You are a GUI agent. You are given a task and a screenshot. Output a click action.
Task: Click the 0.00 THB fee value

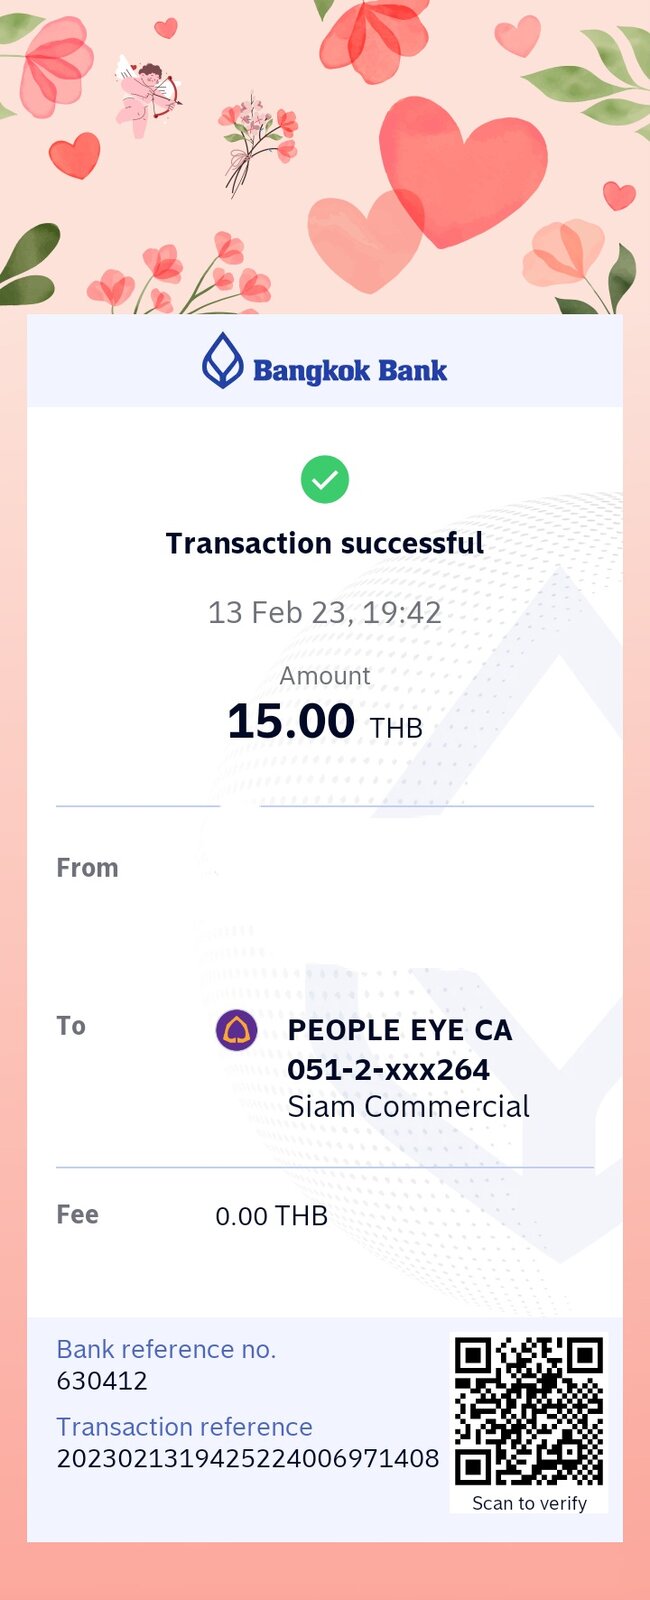272,1216
